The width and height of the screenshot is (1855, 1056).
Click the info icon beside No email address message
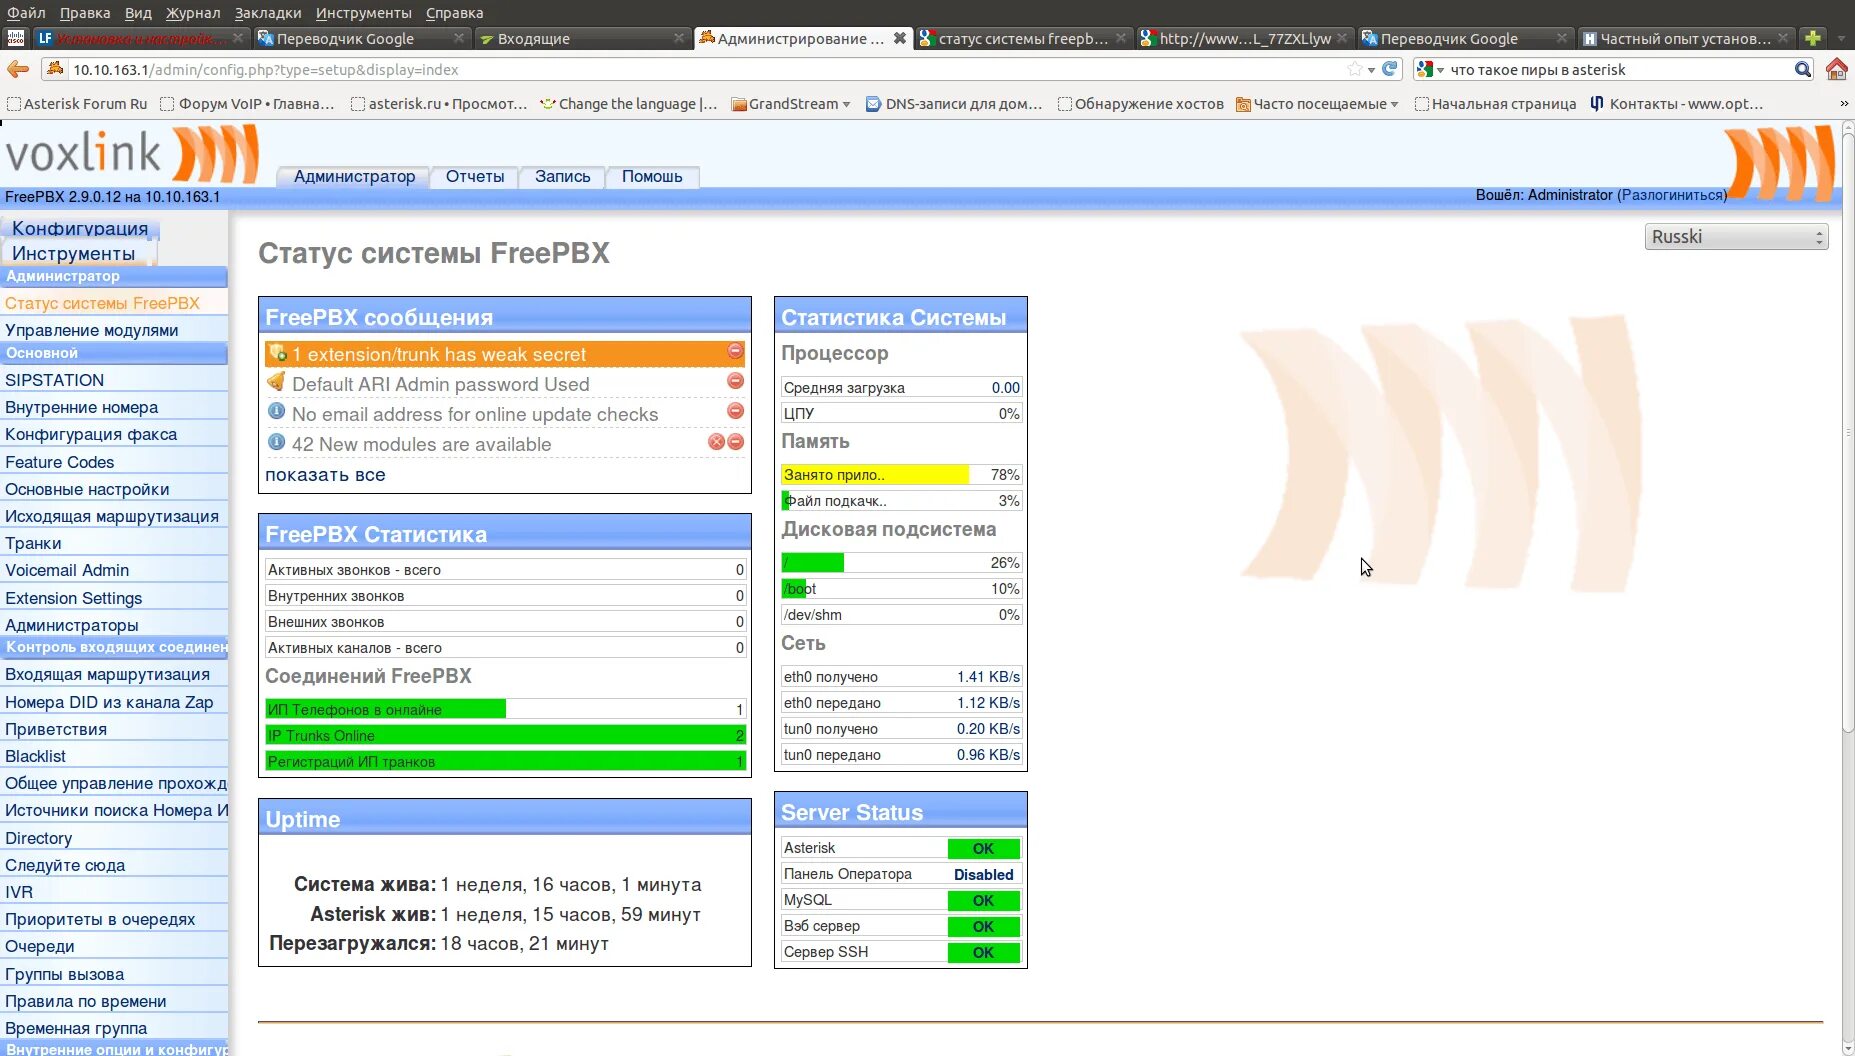pyautogui.click(x=277, y=412)
